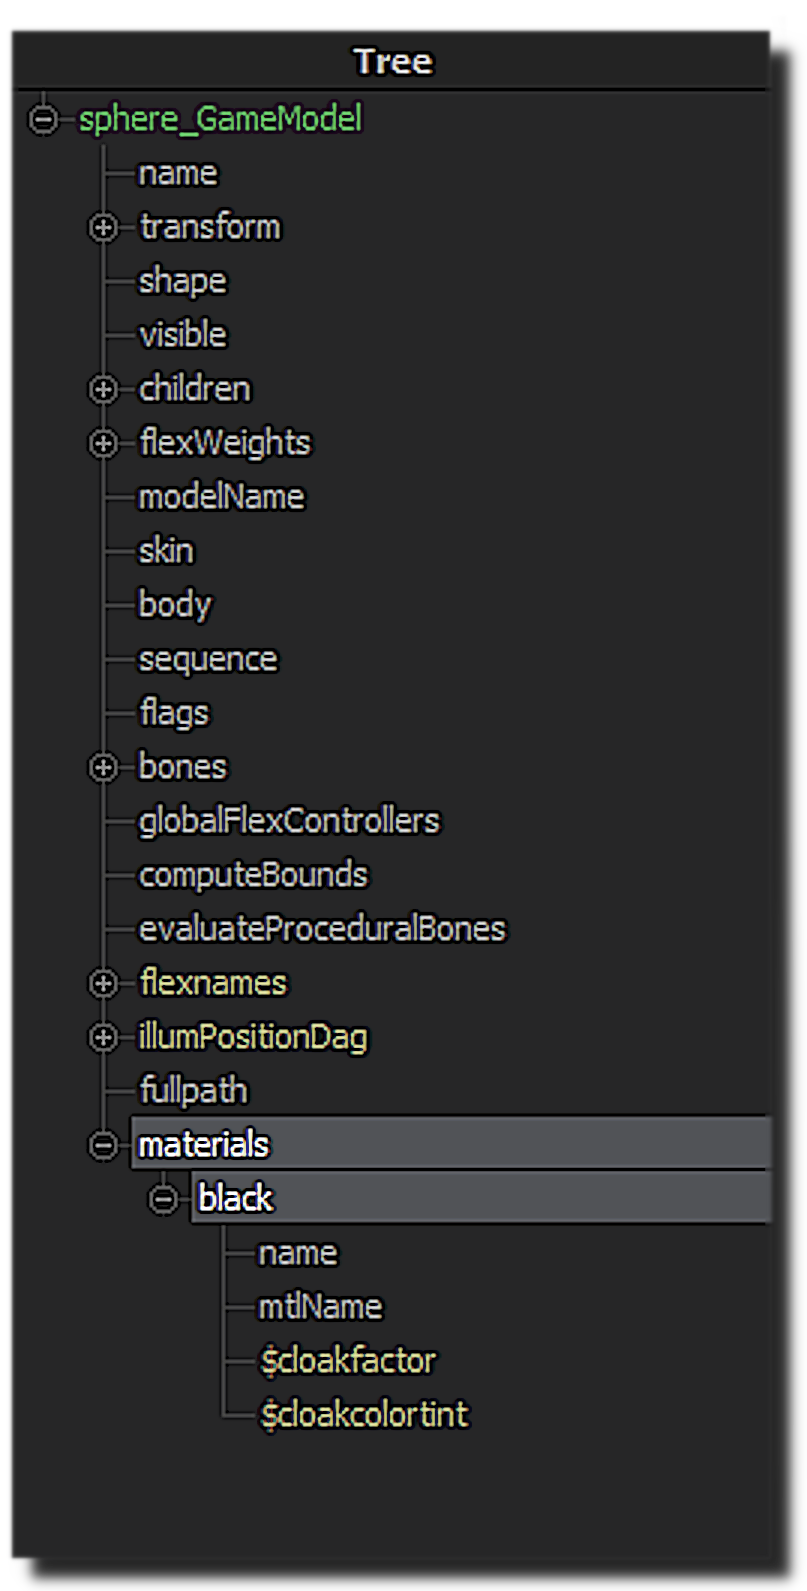Click the Tree column header
Image resolution: width=807 pixels, height=1591 pixels.
tap(392, 62)
